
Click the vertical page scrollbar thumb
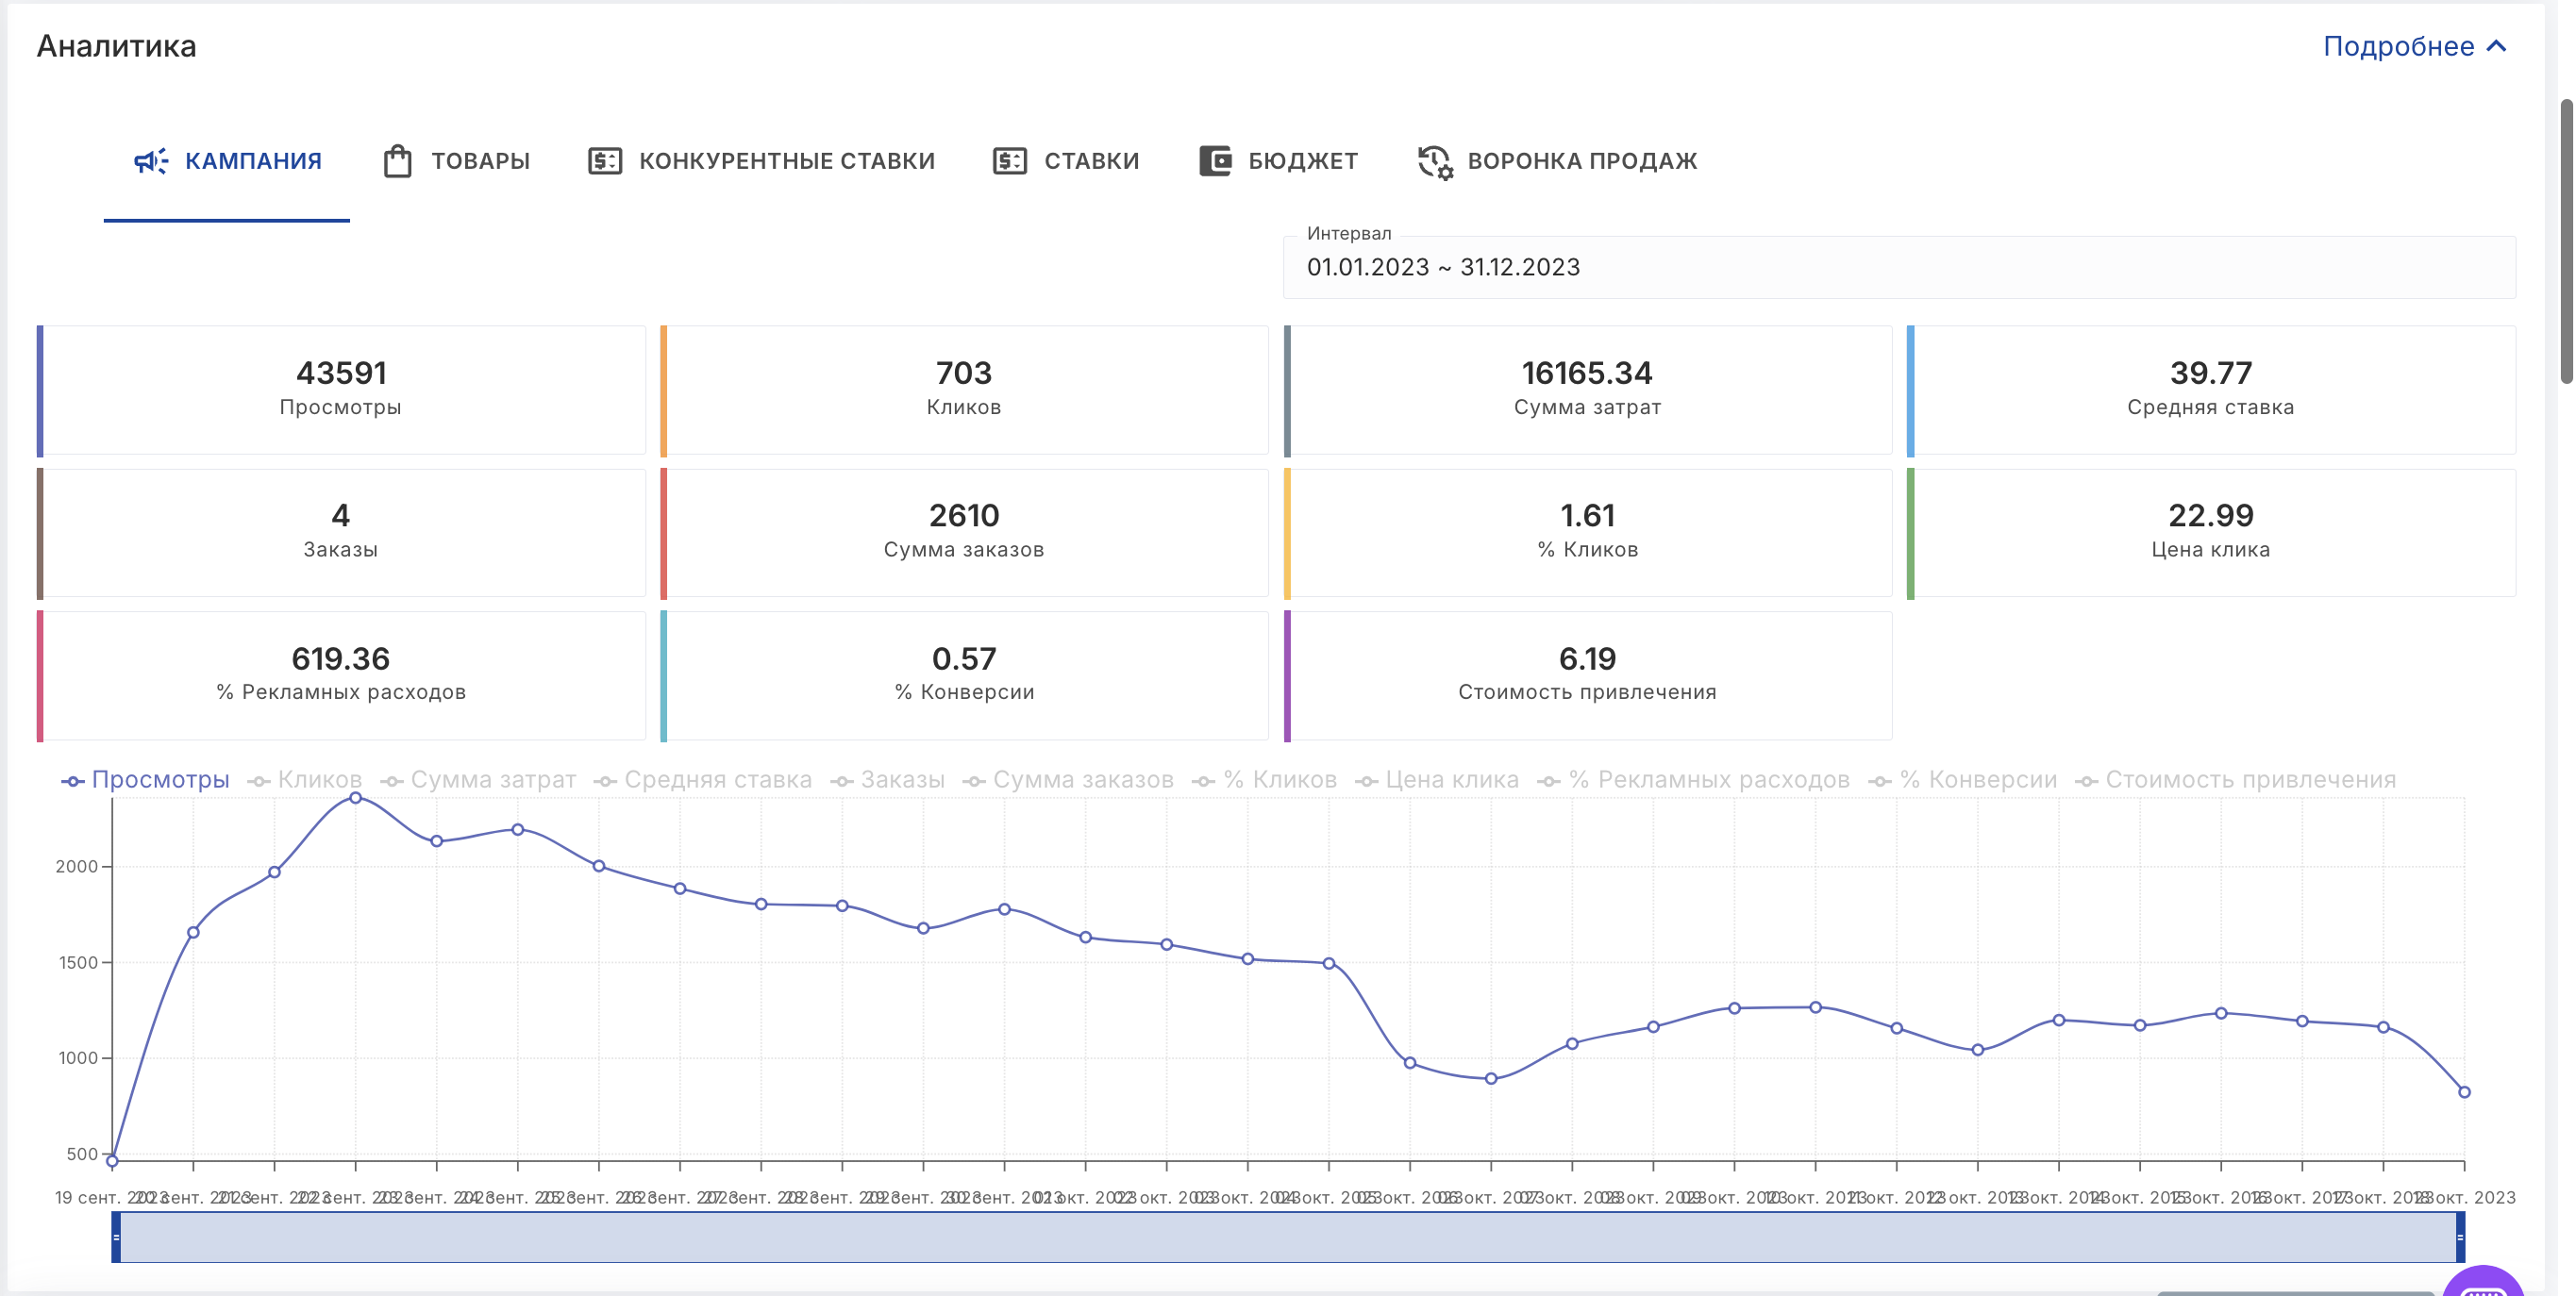click(2566, 240)
